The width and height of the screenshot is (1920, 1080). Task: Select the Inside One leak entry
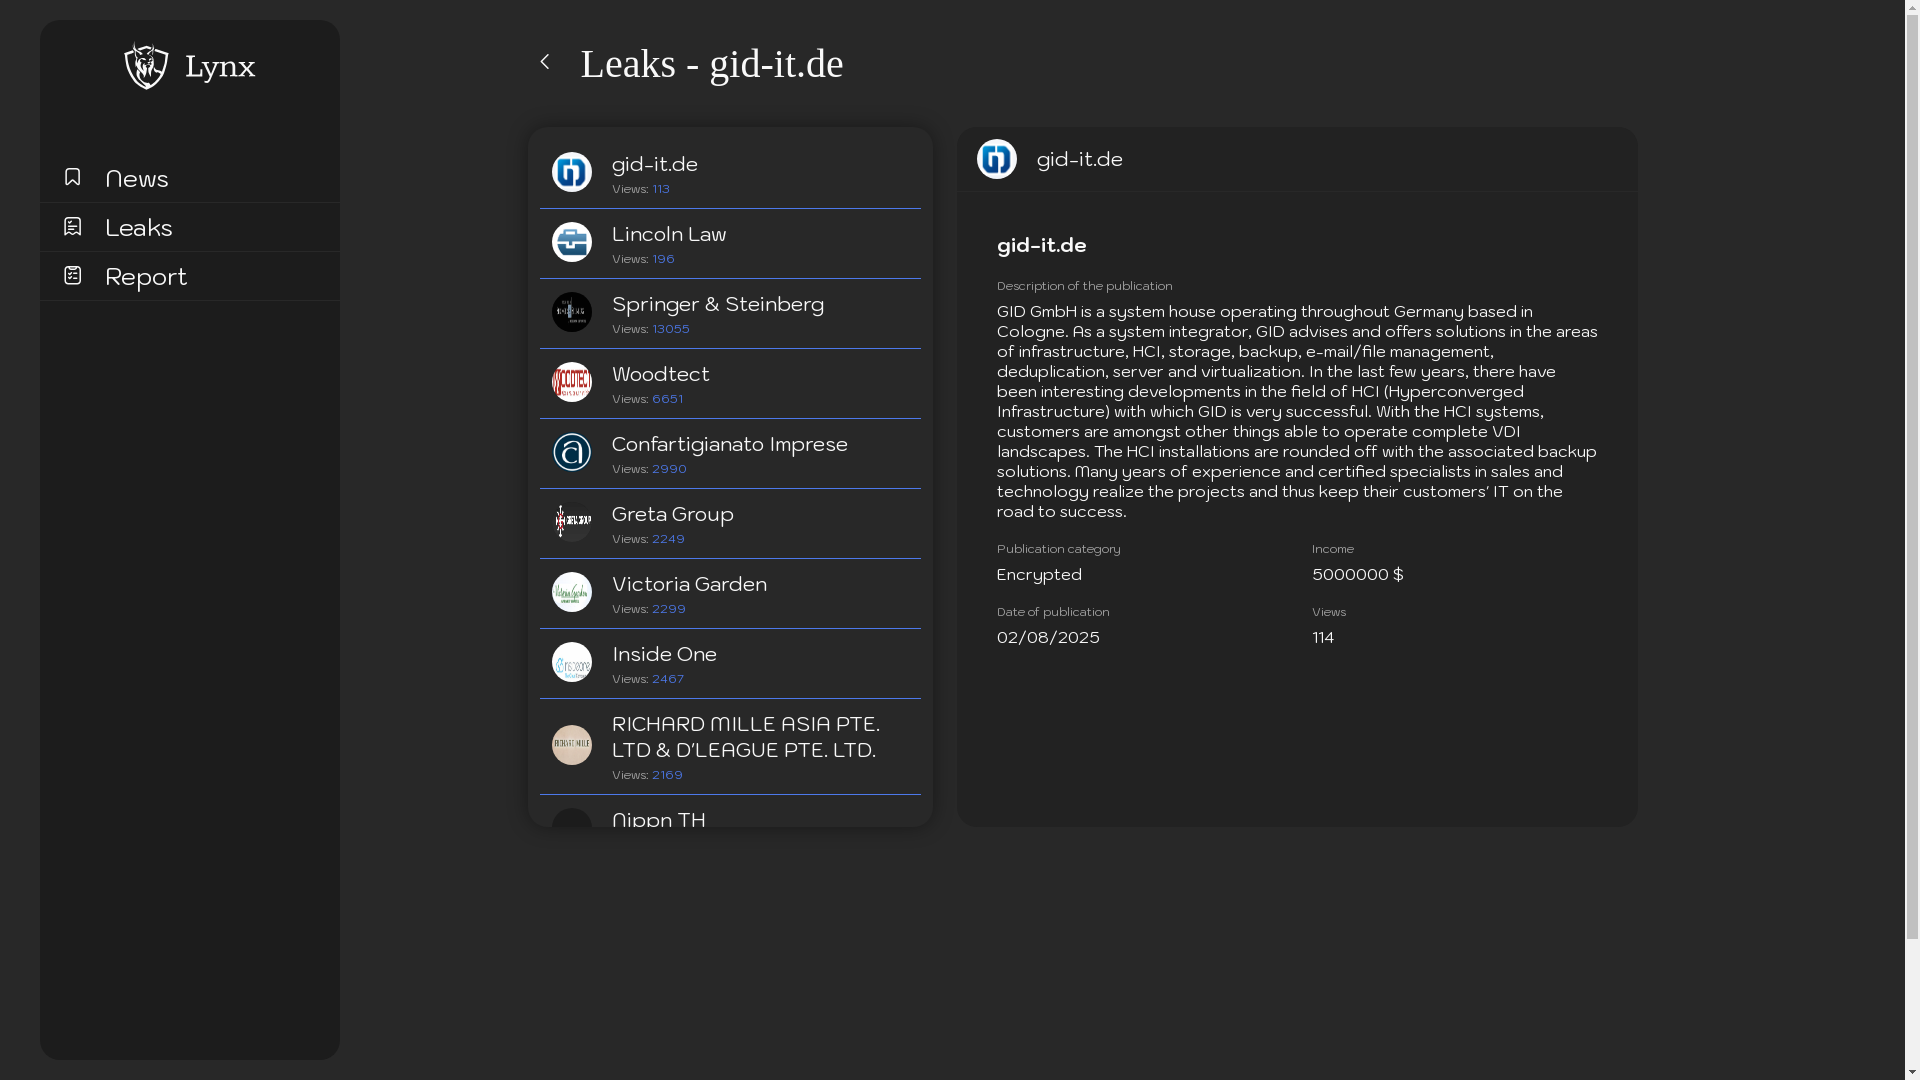[x=665, y=654]
